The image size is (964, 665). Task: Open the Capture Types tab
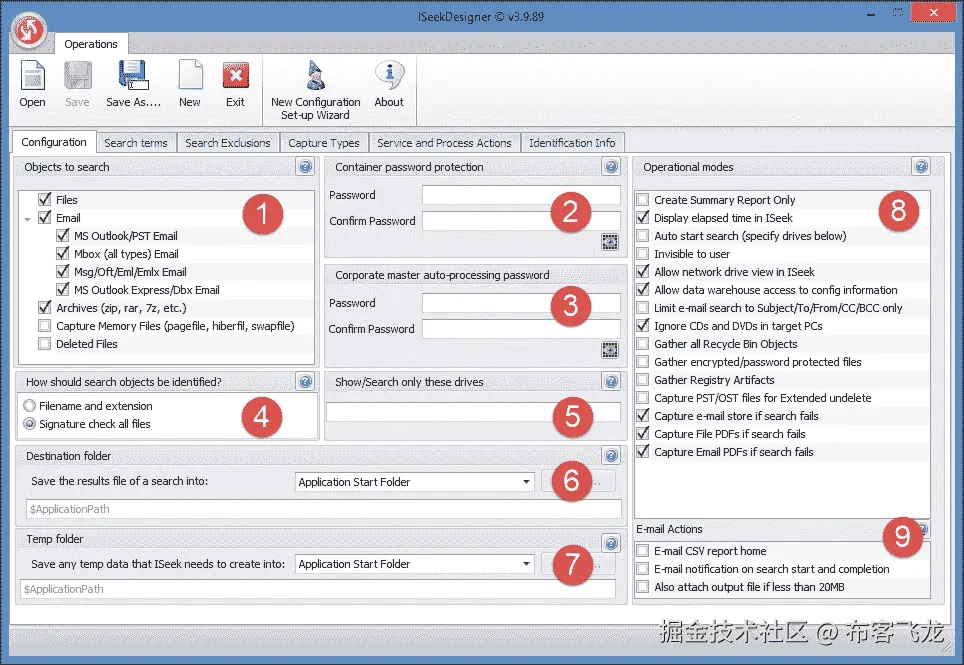324,143
